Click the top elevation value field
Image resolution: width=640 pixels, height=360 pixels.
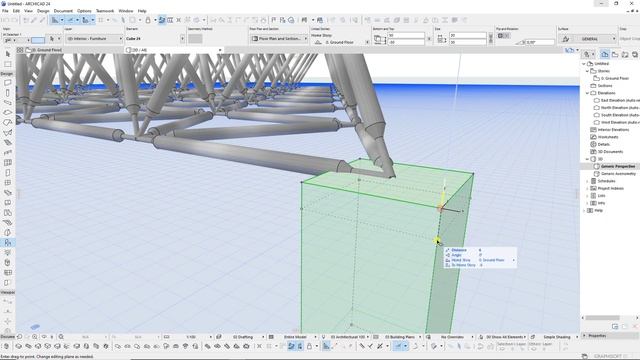tap(406, 36)
